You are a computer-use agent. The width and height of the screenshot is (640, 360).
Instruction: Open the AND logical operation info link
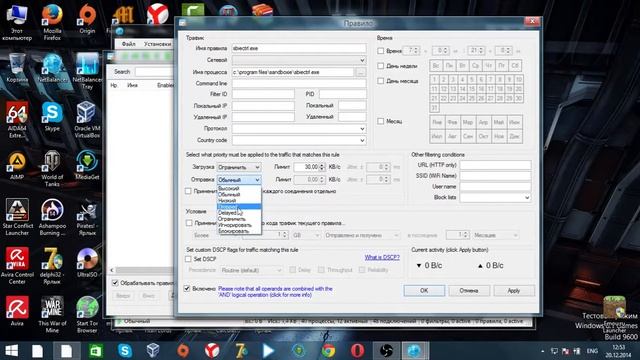[275, 292]
